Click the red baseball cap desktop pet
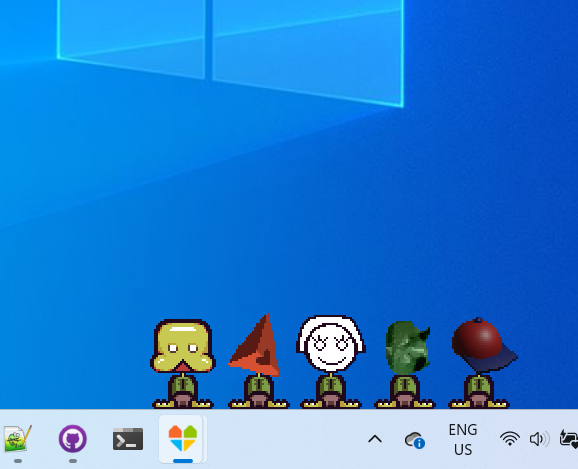The image size is (578, 469). pyautogui.click(x=482, y=362)
